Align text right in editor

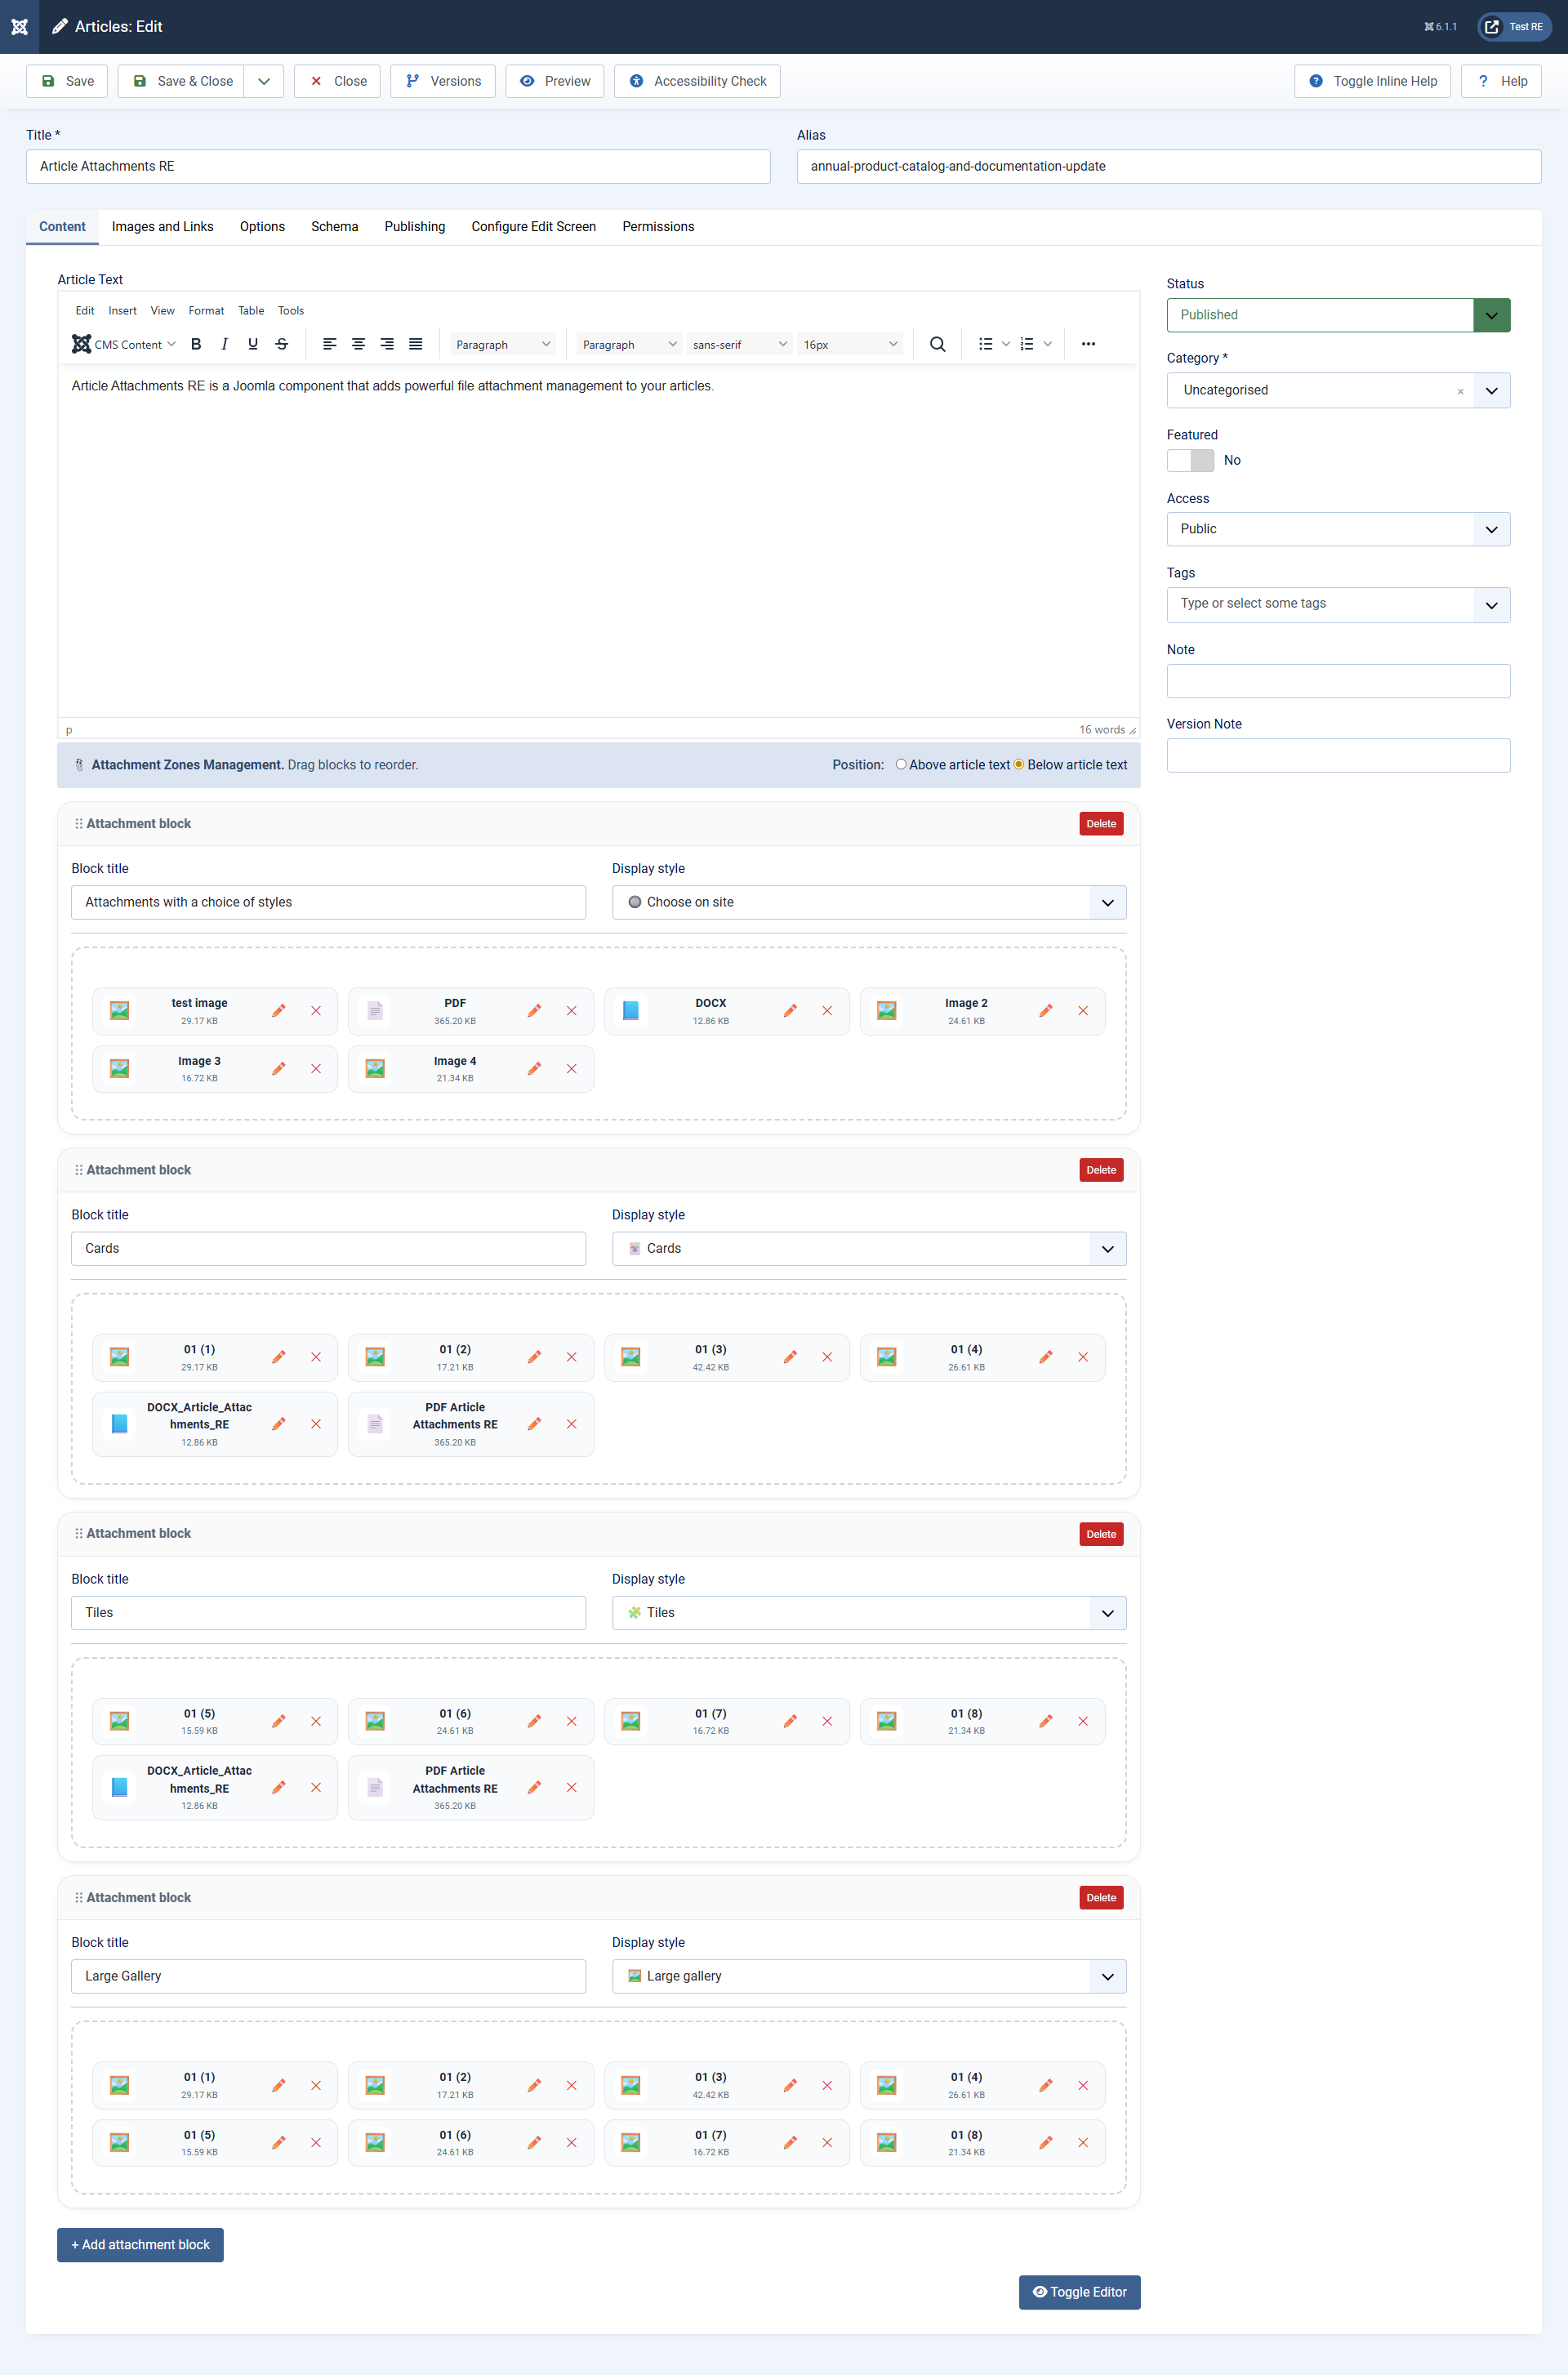(x=387, y=344)
